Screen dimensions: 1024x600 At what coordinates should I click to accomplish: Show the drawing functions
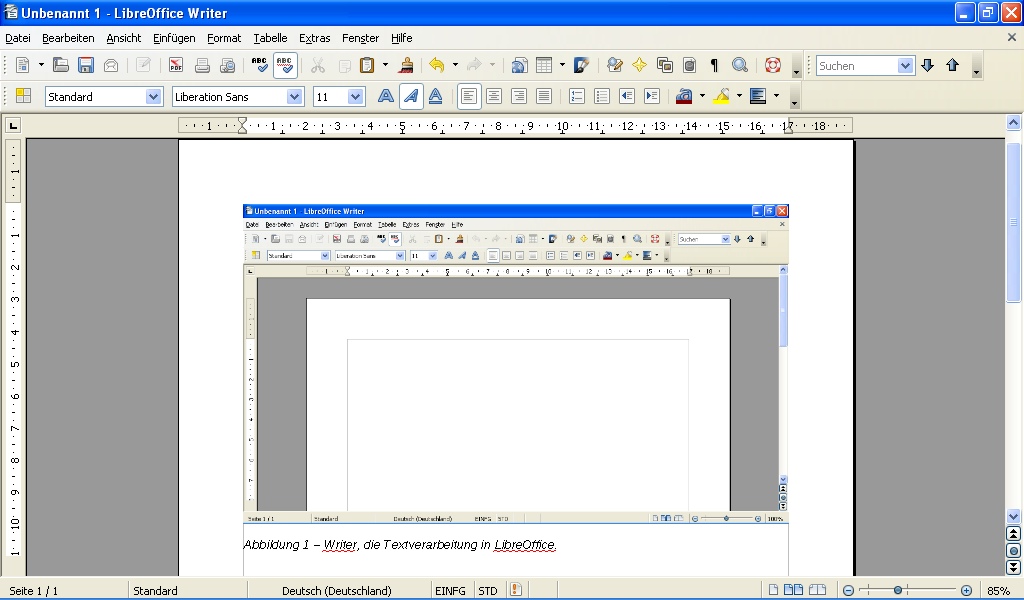581,65
